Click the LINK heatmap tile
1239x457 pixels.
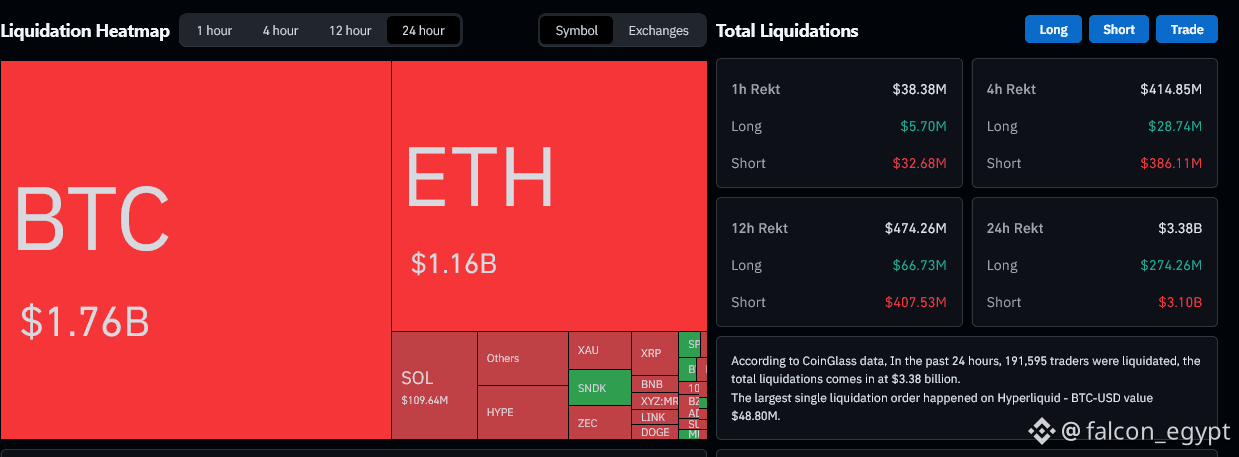pyautogui.click(x=654, y=417)
